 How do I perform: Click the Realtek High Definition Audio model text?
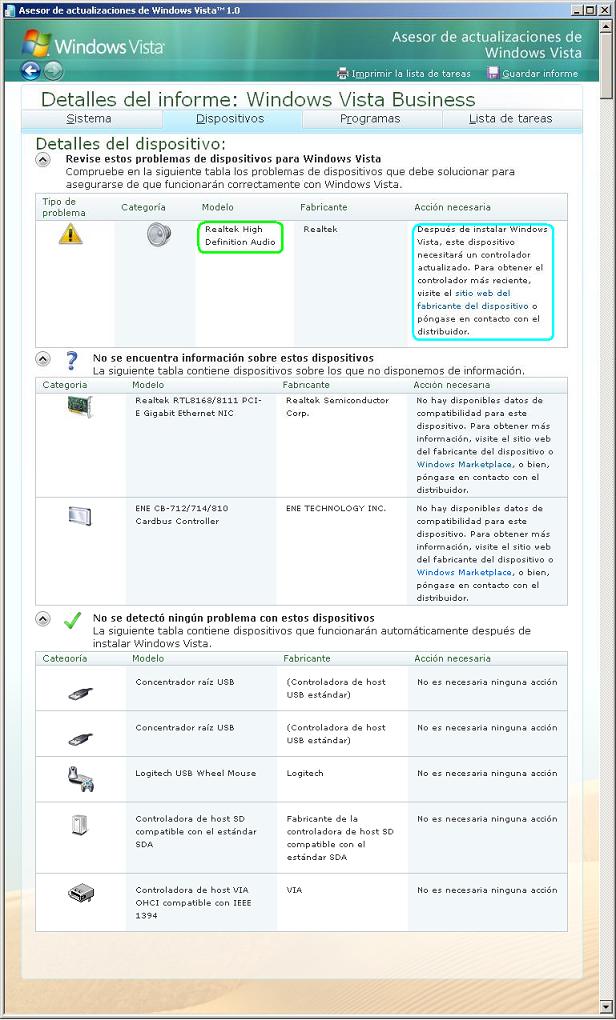pos(240,235)
